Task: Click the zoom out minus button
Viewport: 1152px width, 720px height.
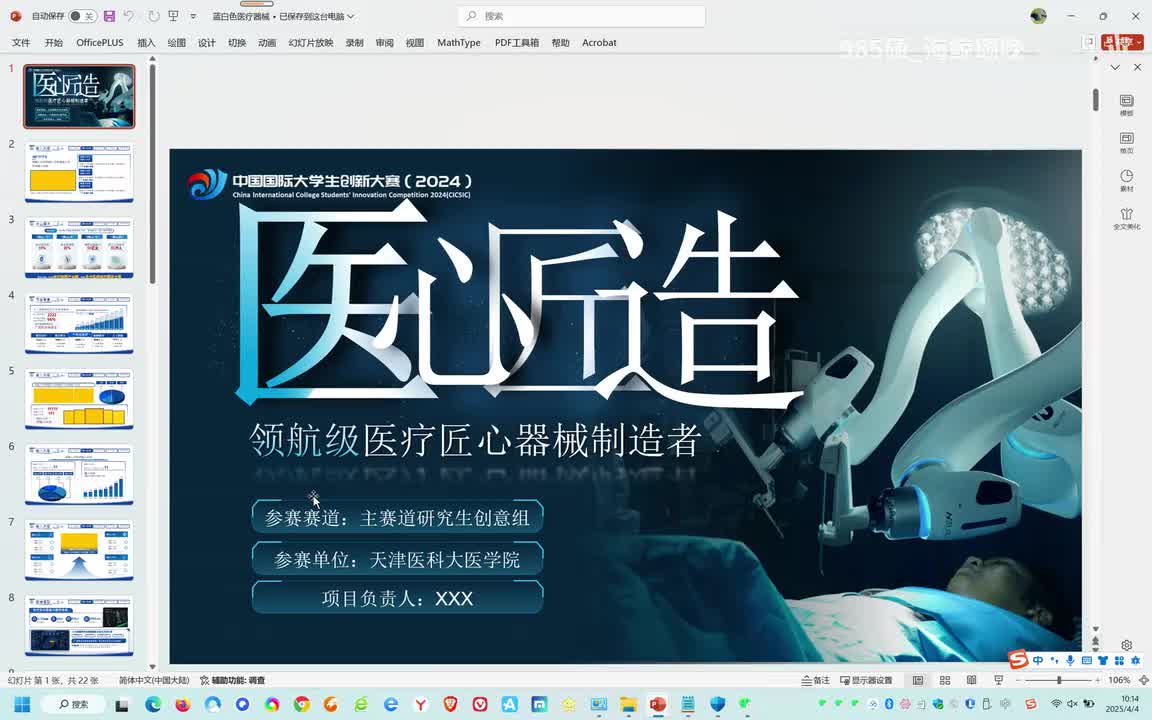Action: click(1018, 680)
